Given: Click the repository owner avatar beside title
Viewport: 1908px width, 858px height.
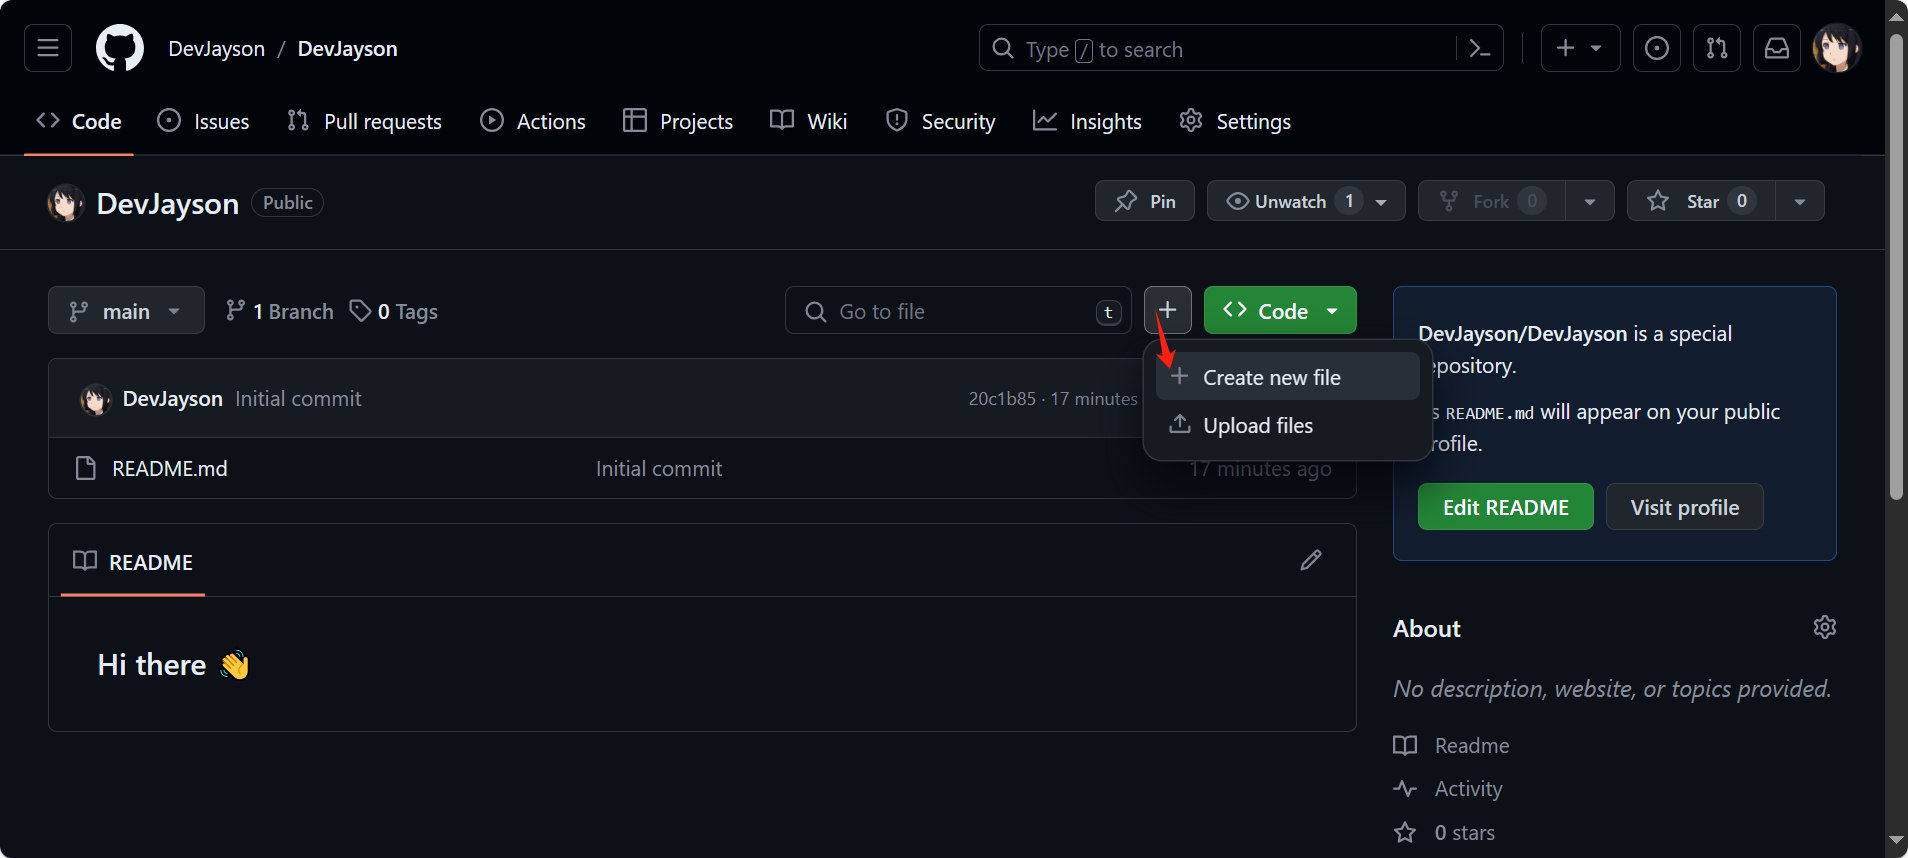Looking at the screenshot, I should tap(66, 203).
